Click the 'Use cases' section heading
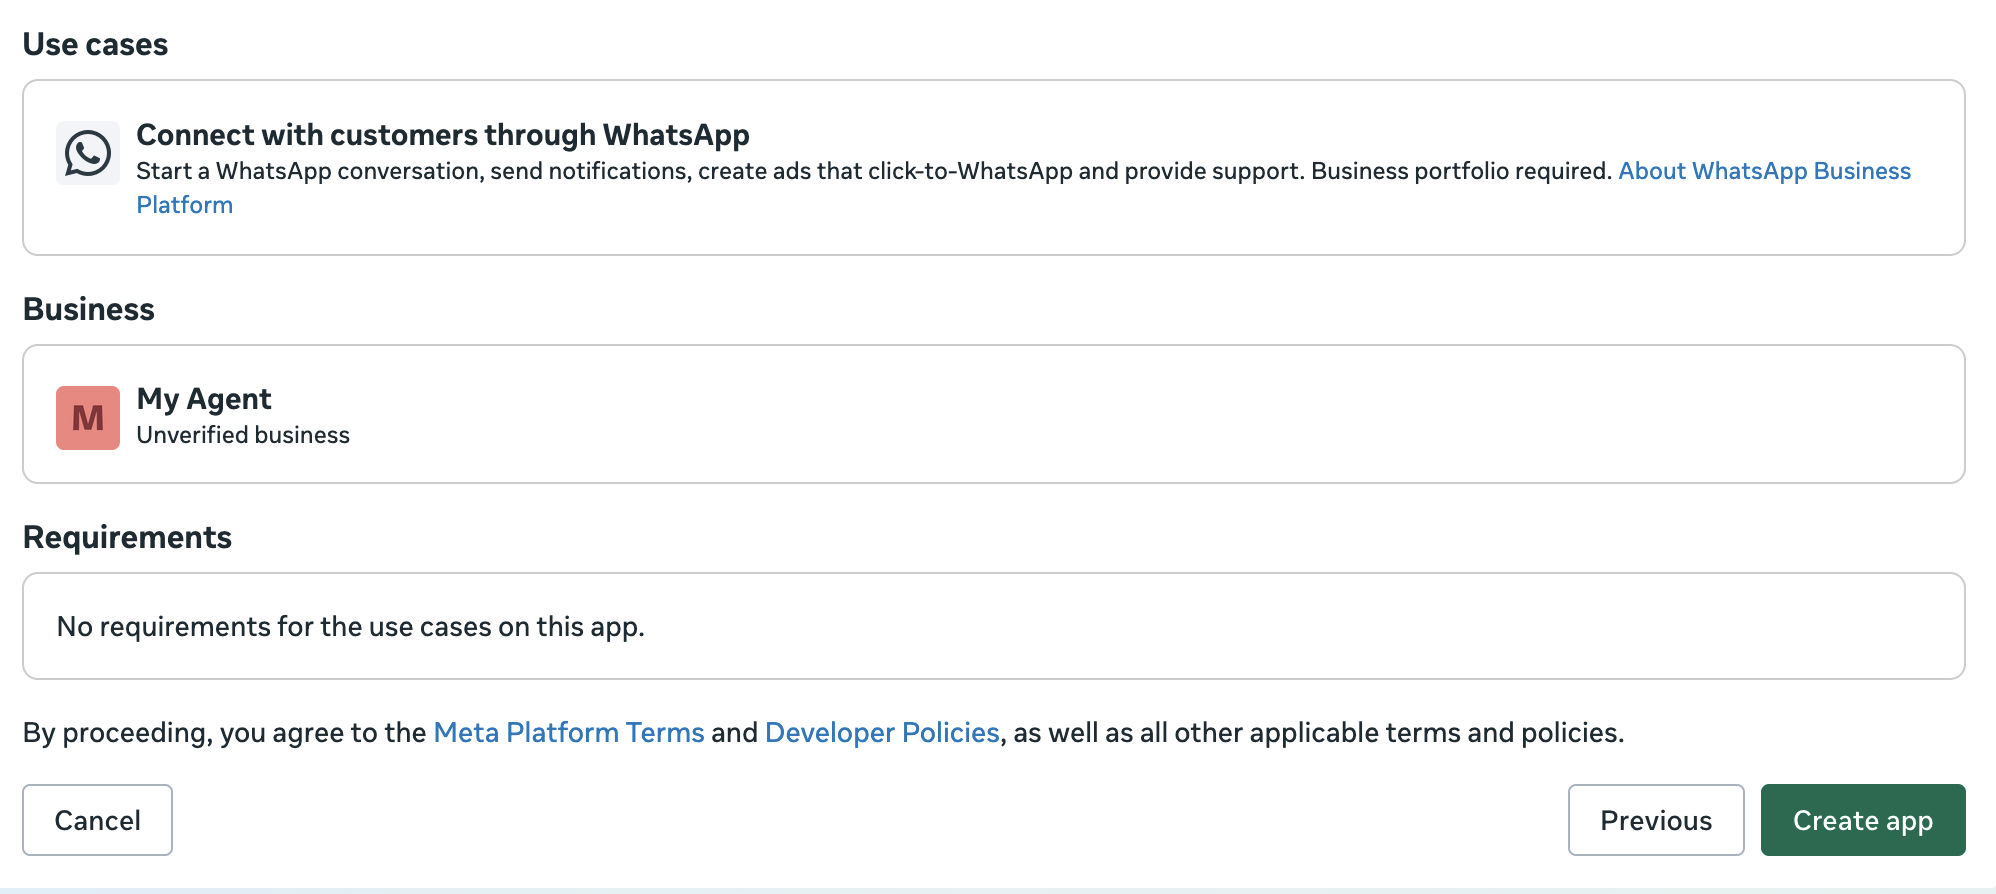The height and width of the screenshot is (894, 1996). click(96, 44)
